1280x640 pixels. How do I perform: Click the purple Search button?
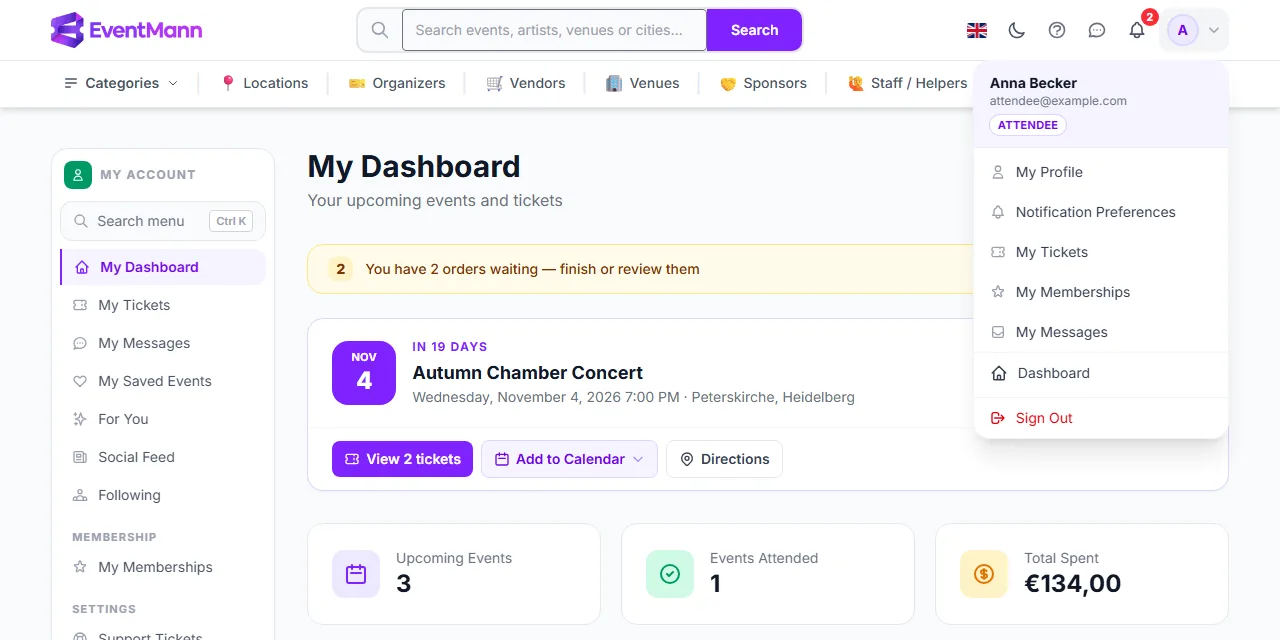point(754,30)
